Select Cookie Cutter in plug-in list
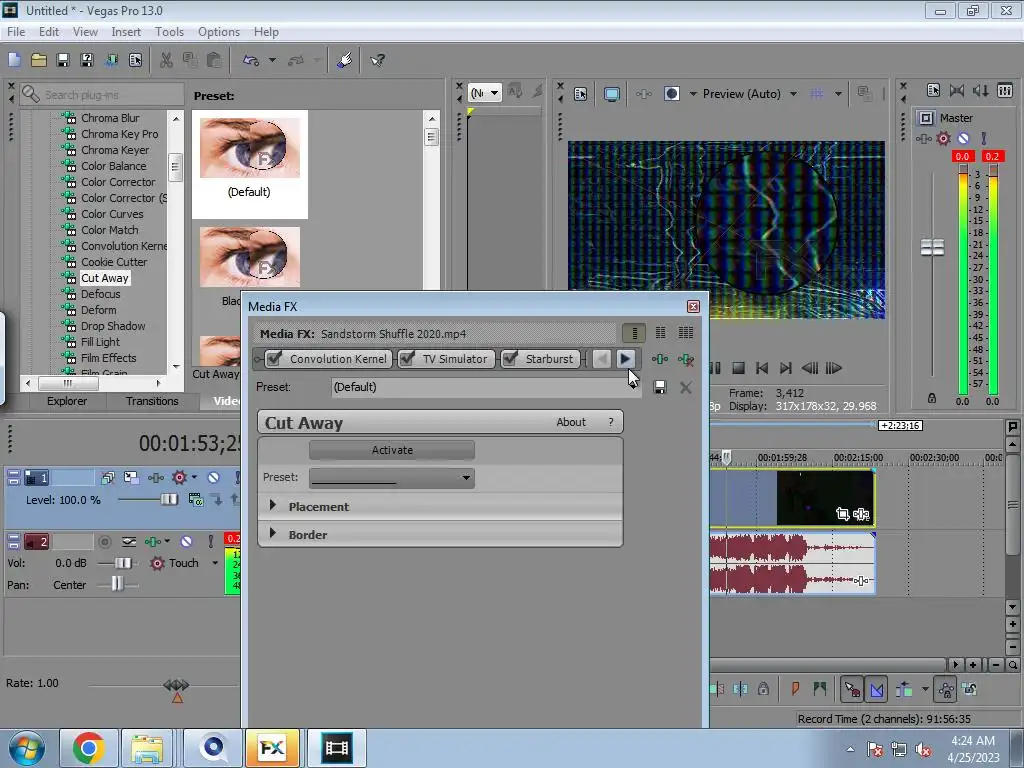The height and width of the screenshot is (768, 1024). tap(114, 262)
